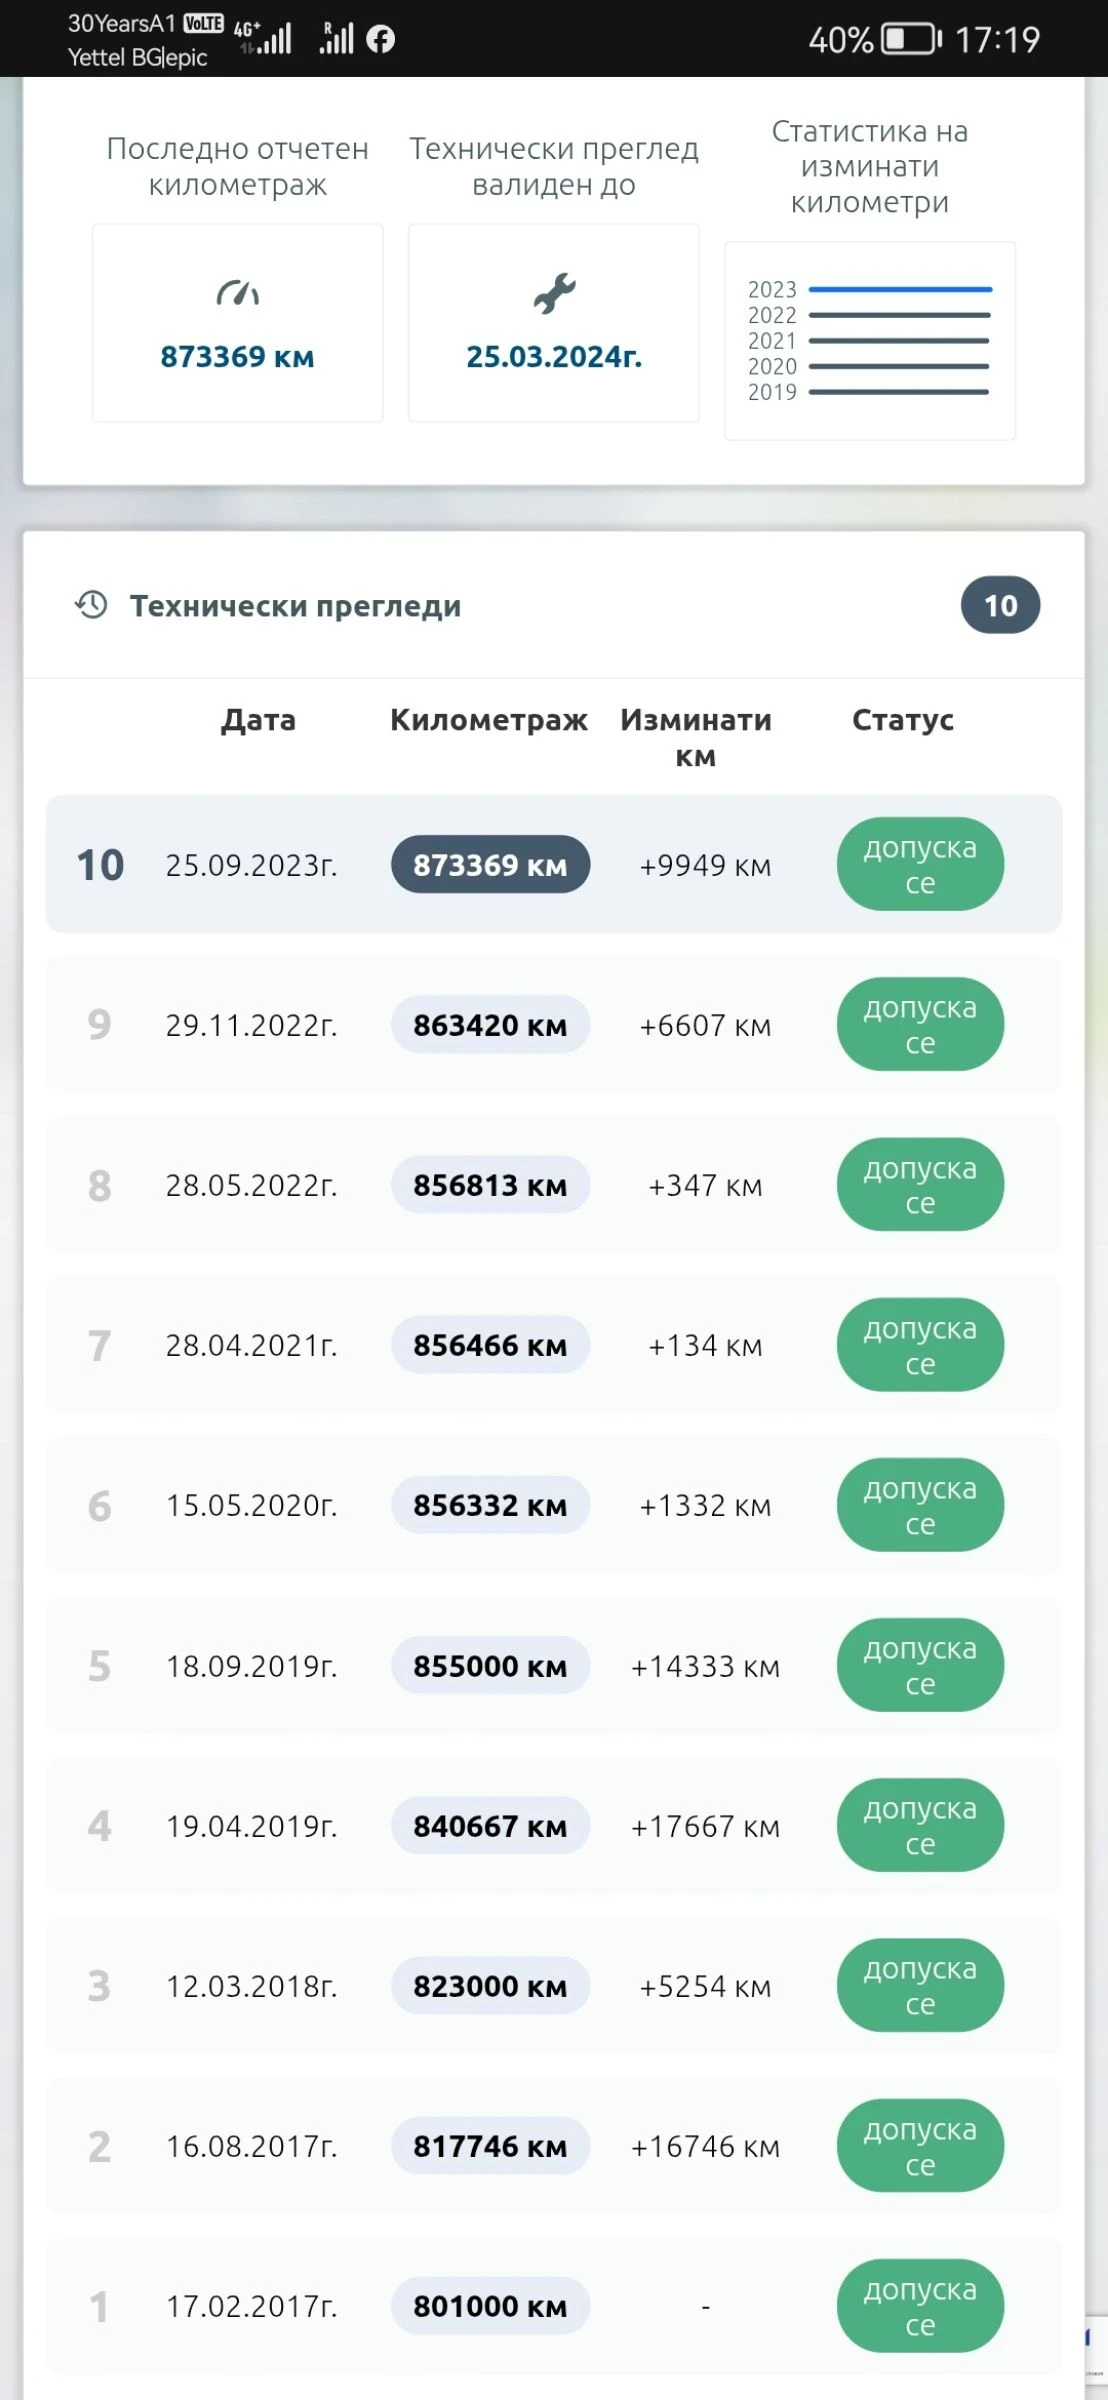Tap the VoLTE indicator icon
This screenshot has height=2400, width=1108.
tap(203, 23)
